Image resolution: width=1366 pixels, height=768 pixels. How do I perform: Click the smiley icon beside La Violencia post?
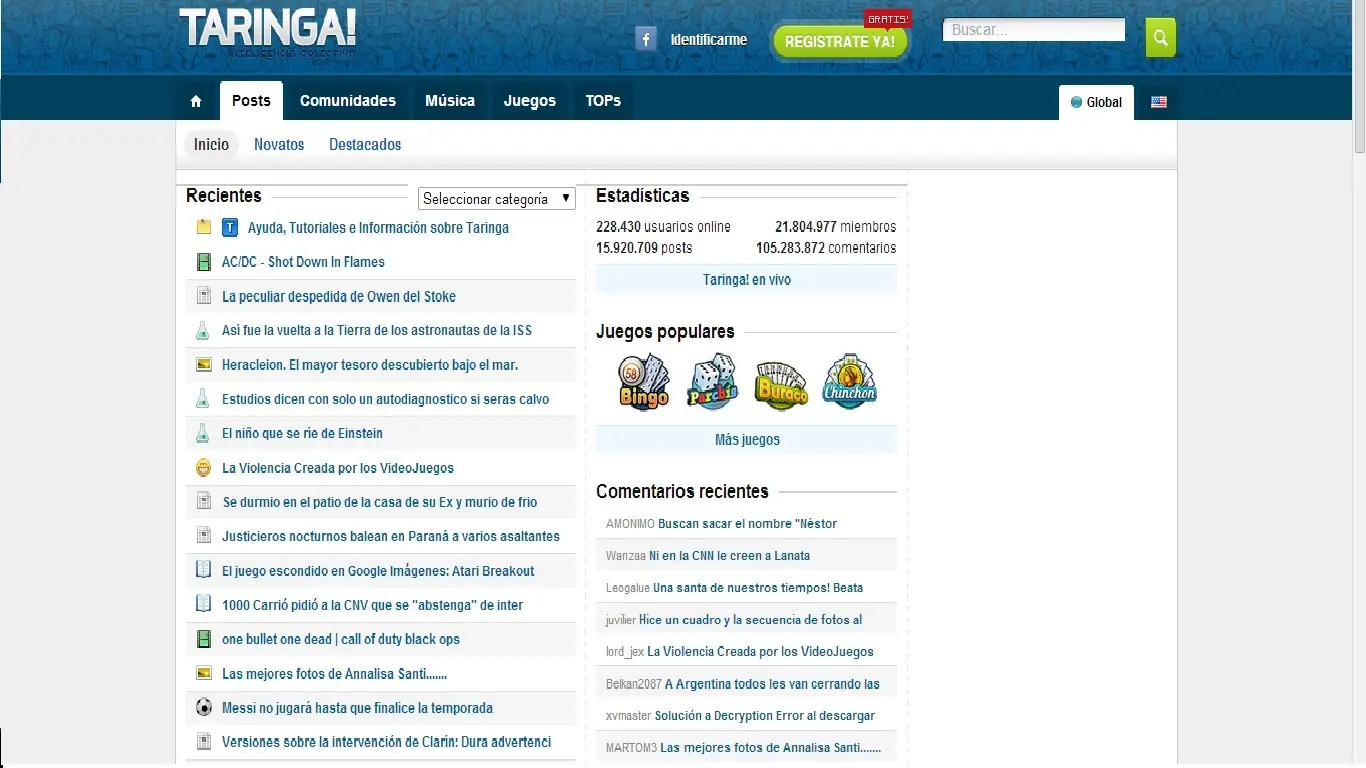point(204,467)
